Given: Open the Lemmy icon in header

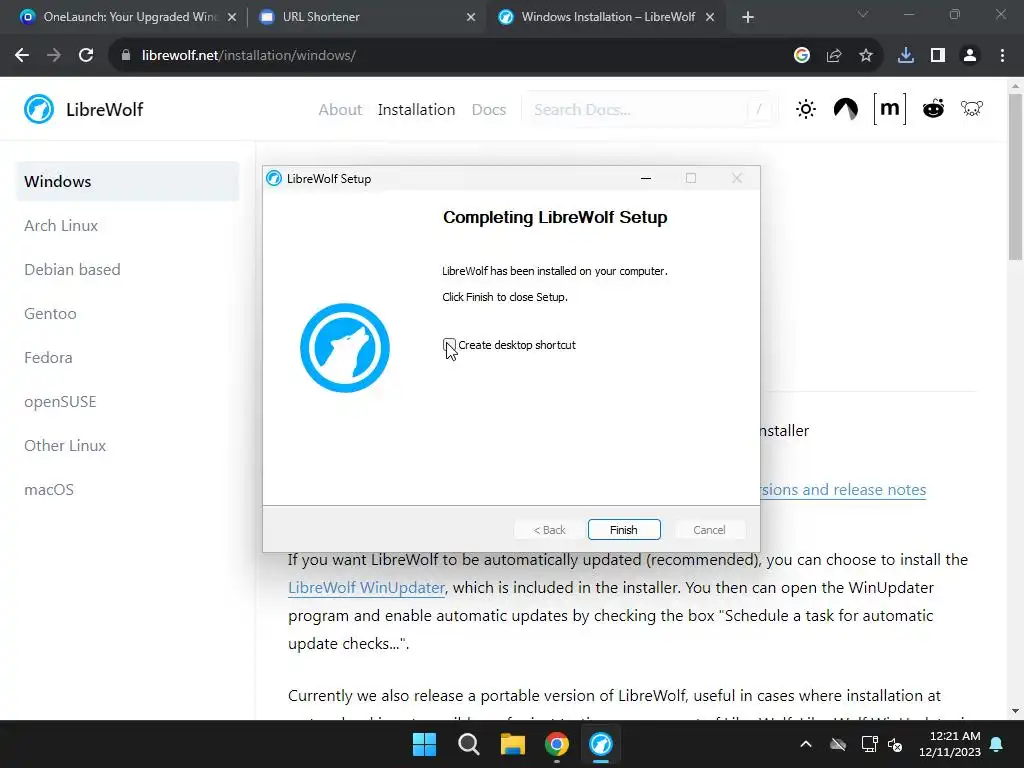Looking at the screenshot, I should coord(972,108).
